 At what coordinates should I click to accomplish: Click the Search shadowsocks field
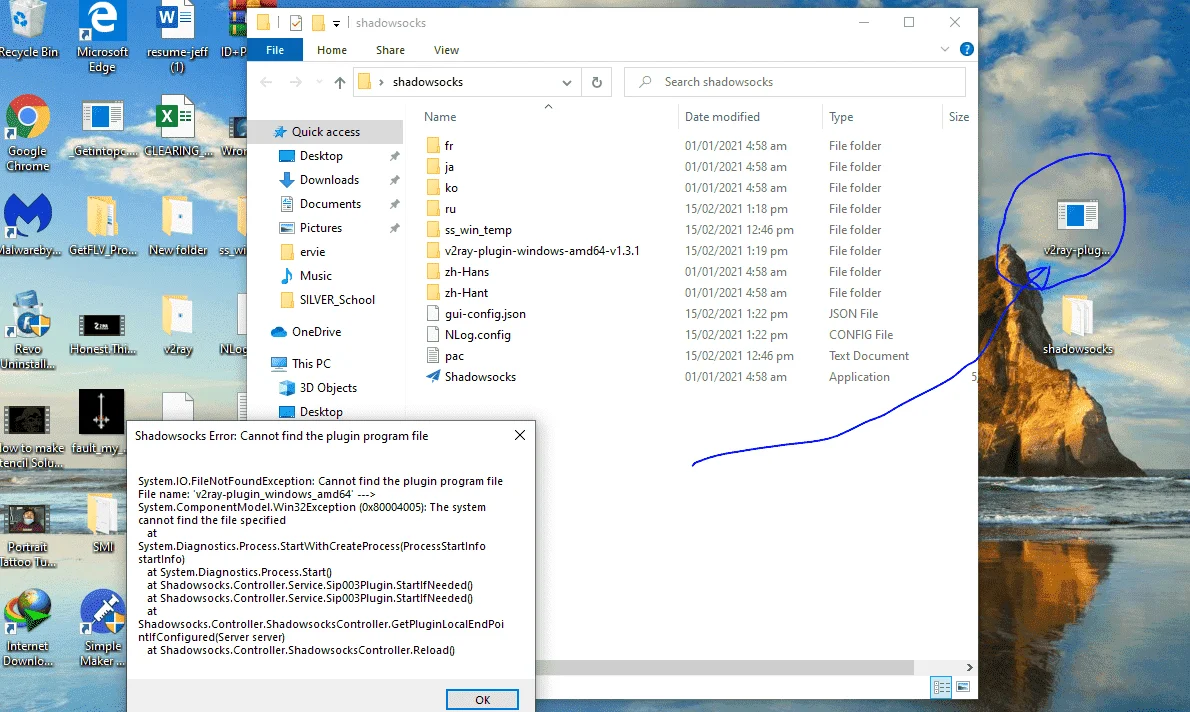[795, 82]
